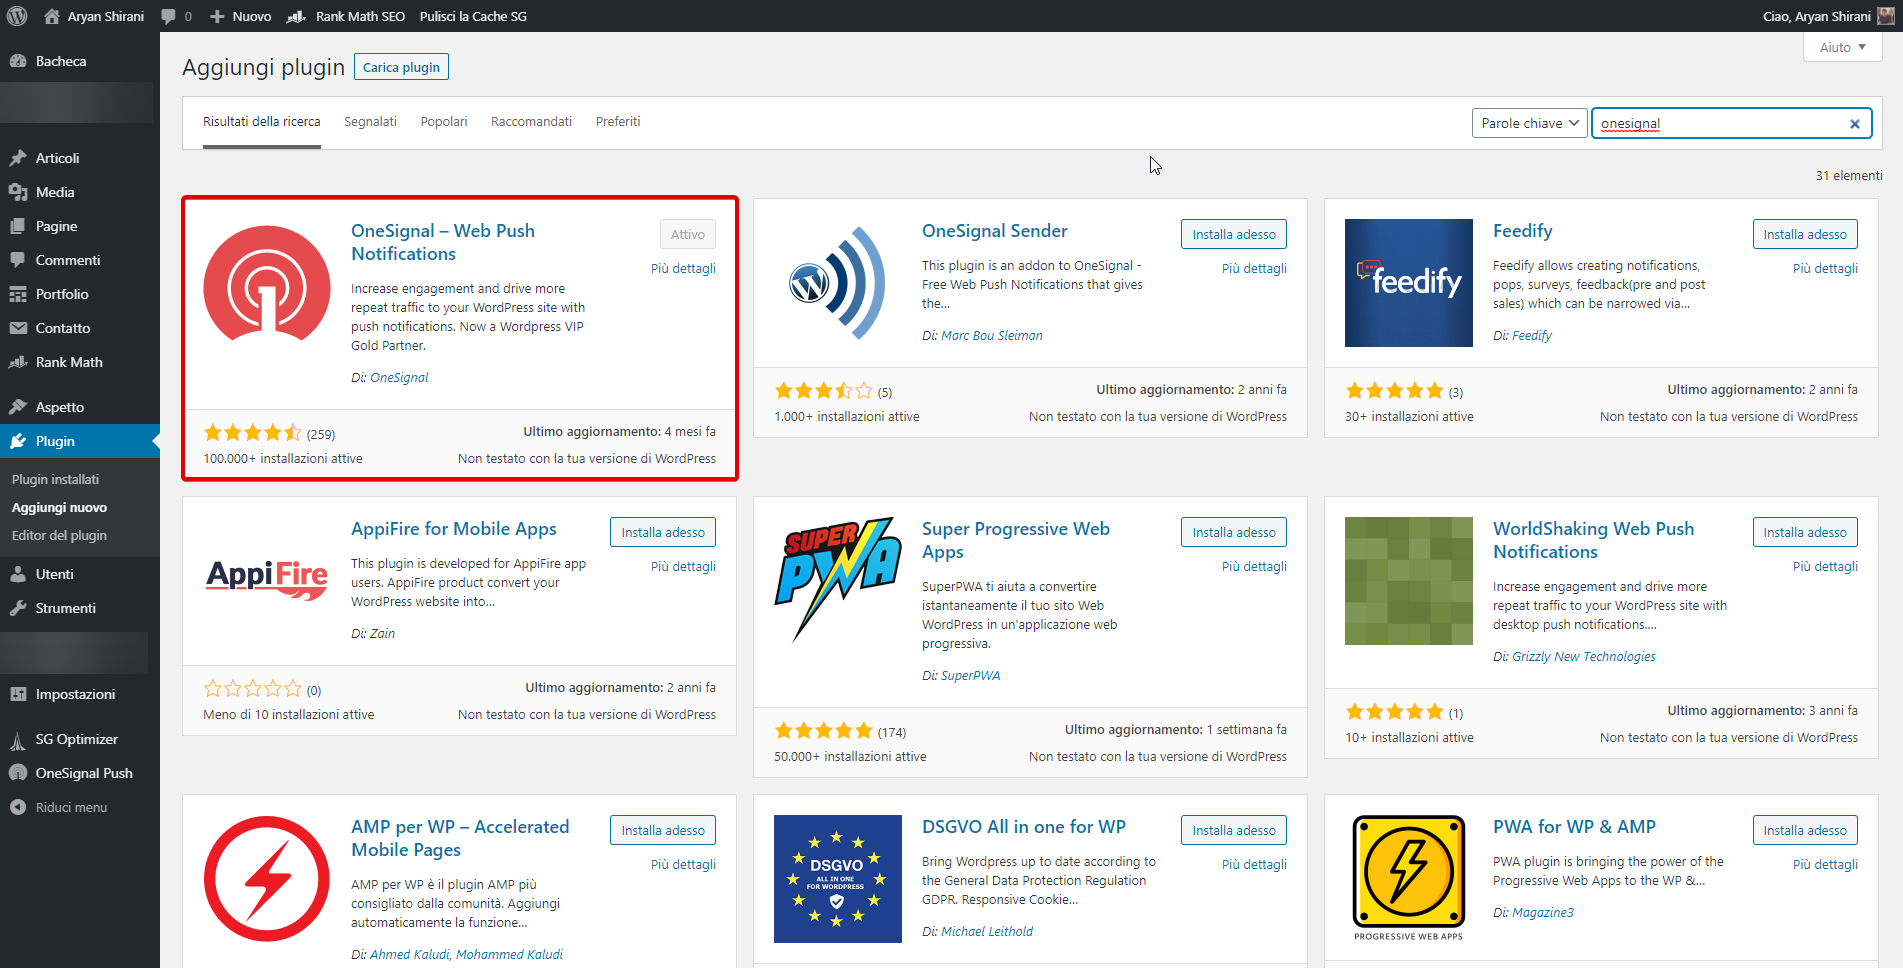Install PWA for WP & AMP
Image resolution: width=1903 pixels, height=968 pixels.
[x=1805, y=830]
